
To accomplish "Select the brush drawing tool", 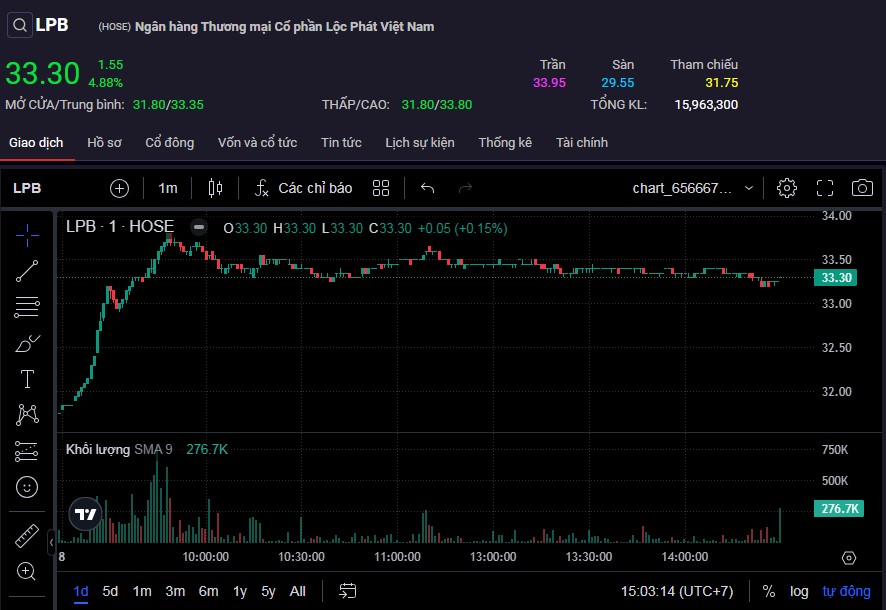I will 27,343.
